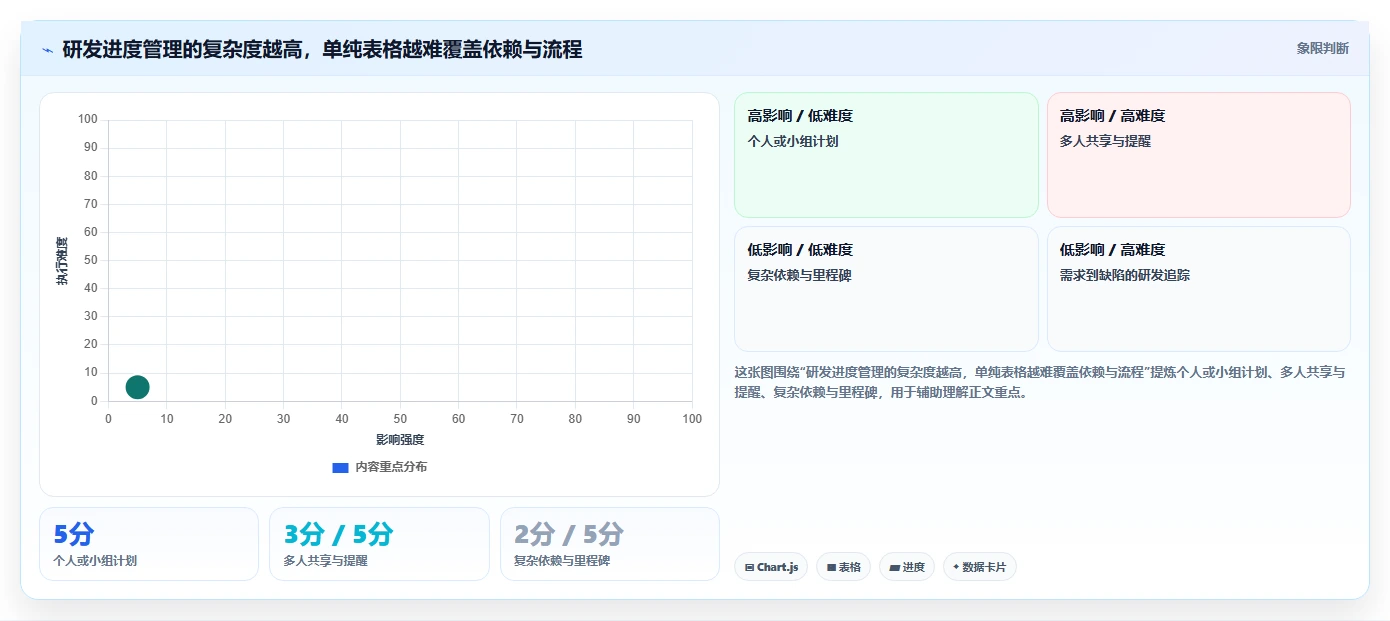Select the 高影响 / 低难度 quadrant card

(886, 155)
